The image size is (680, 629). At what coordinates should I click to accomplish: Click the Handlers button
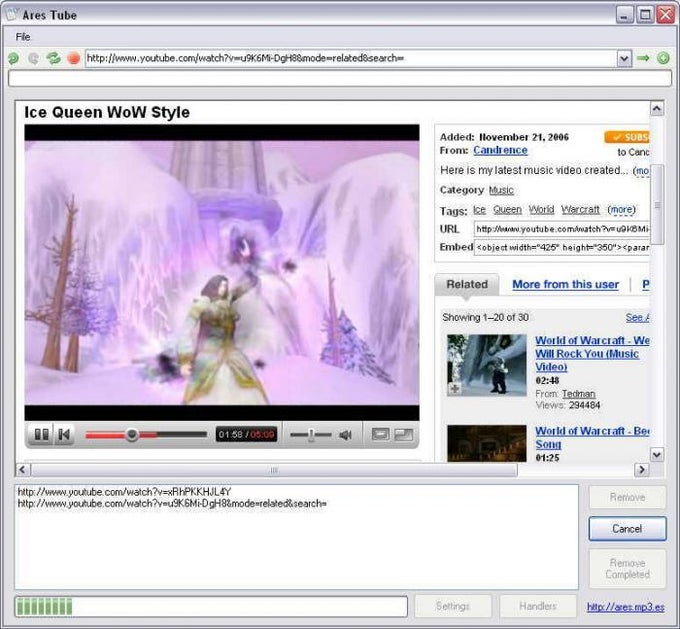(x=538, y=606)
